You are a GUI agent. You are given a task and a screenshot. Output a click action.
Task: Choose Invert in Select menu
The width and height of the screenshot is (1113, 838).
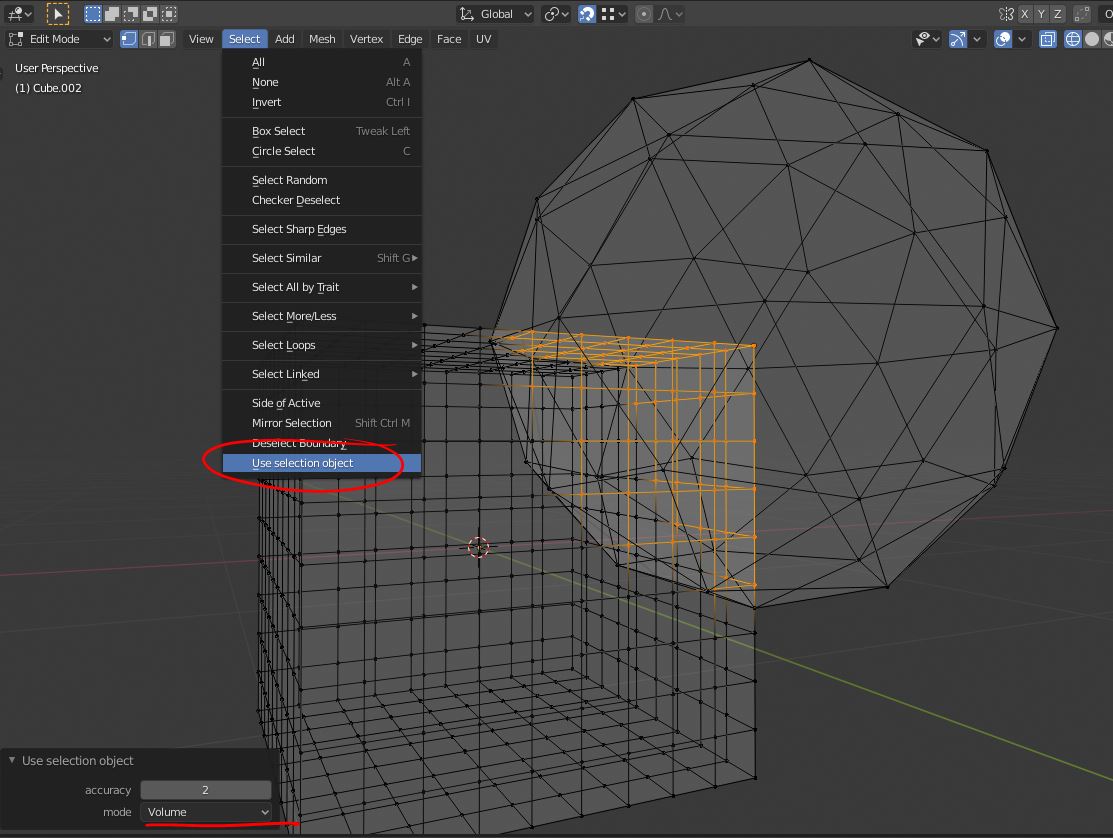322,102
